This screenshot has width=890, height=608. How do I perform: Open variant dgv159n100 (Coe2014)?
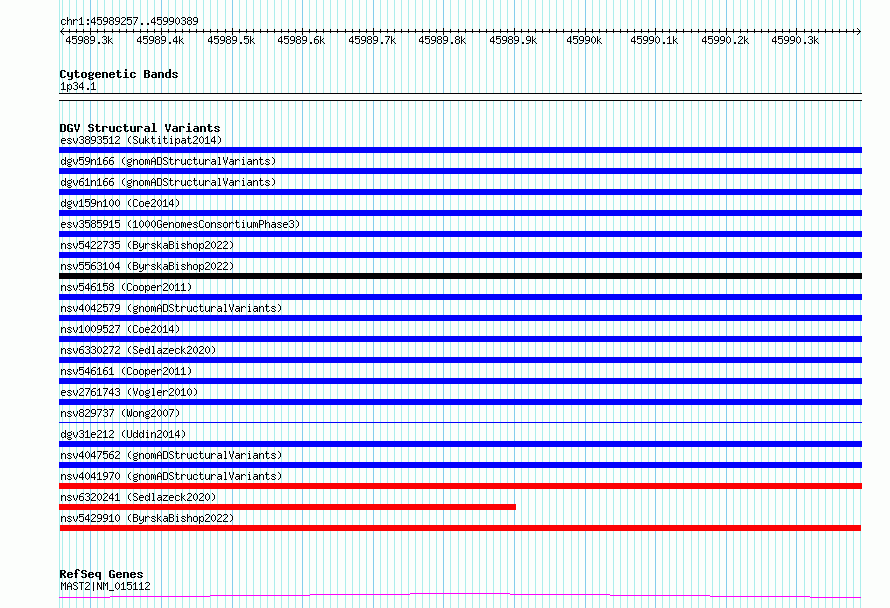[x=120, y=203]
